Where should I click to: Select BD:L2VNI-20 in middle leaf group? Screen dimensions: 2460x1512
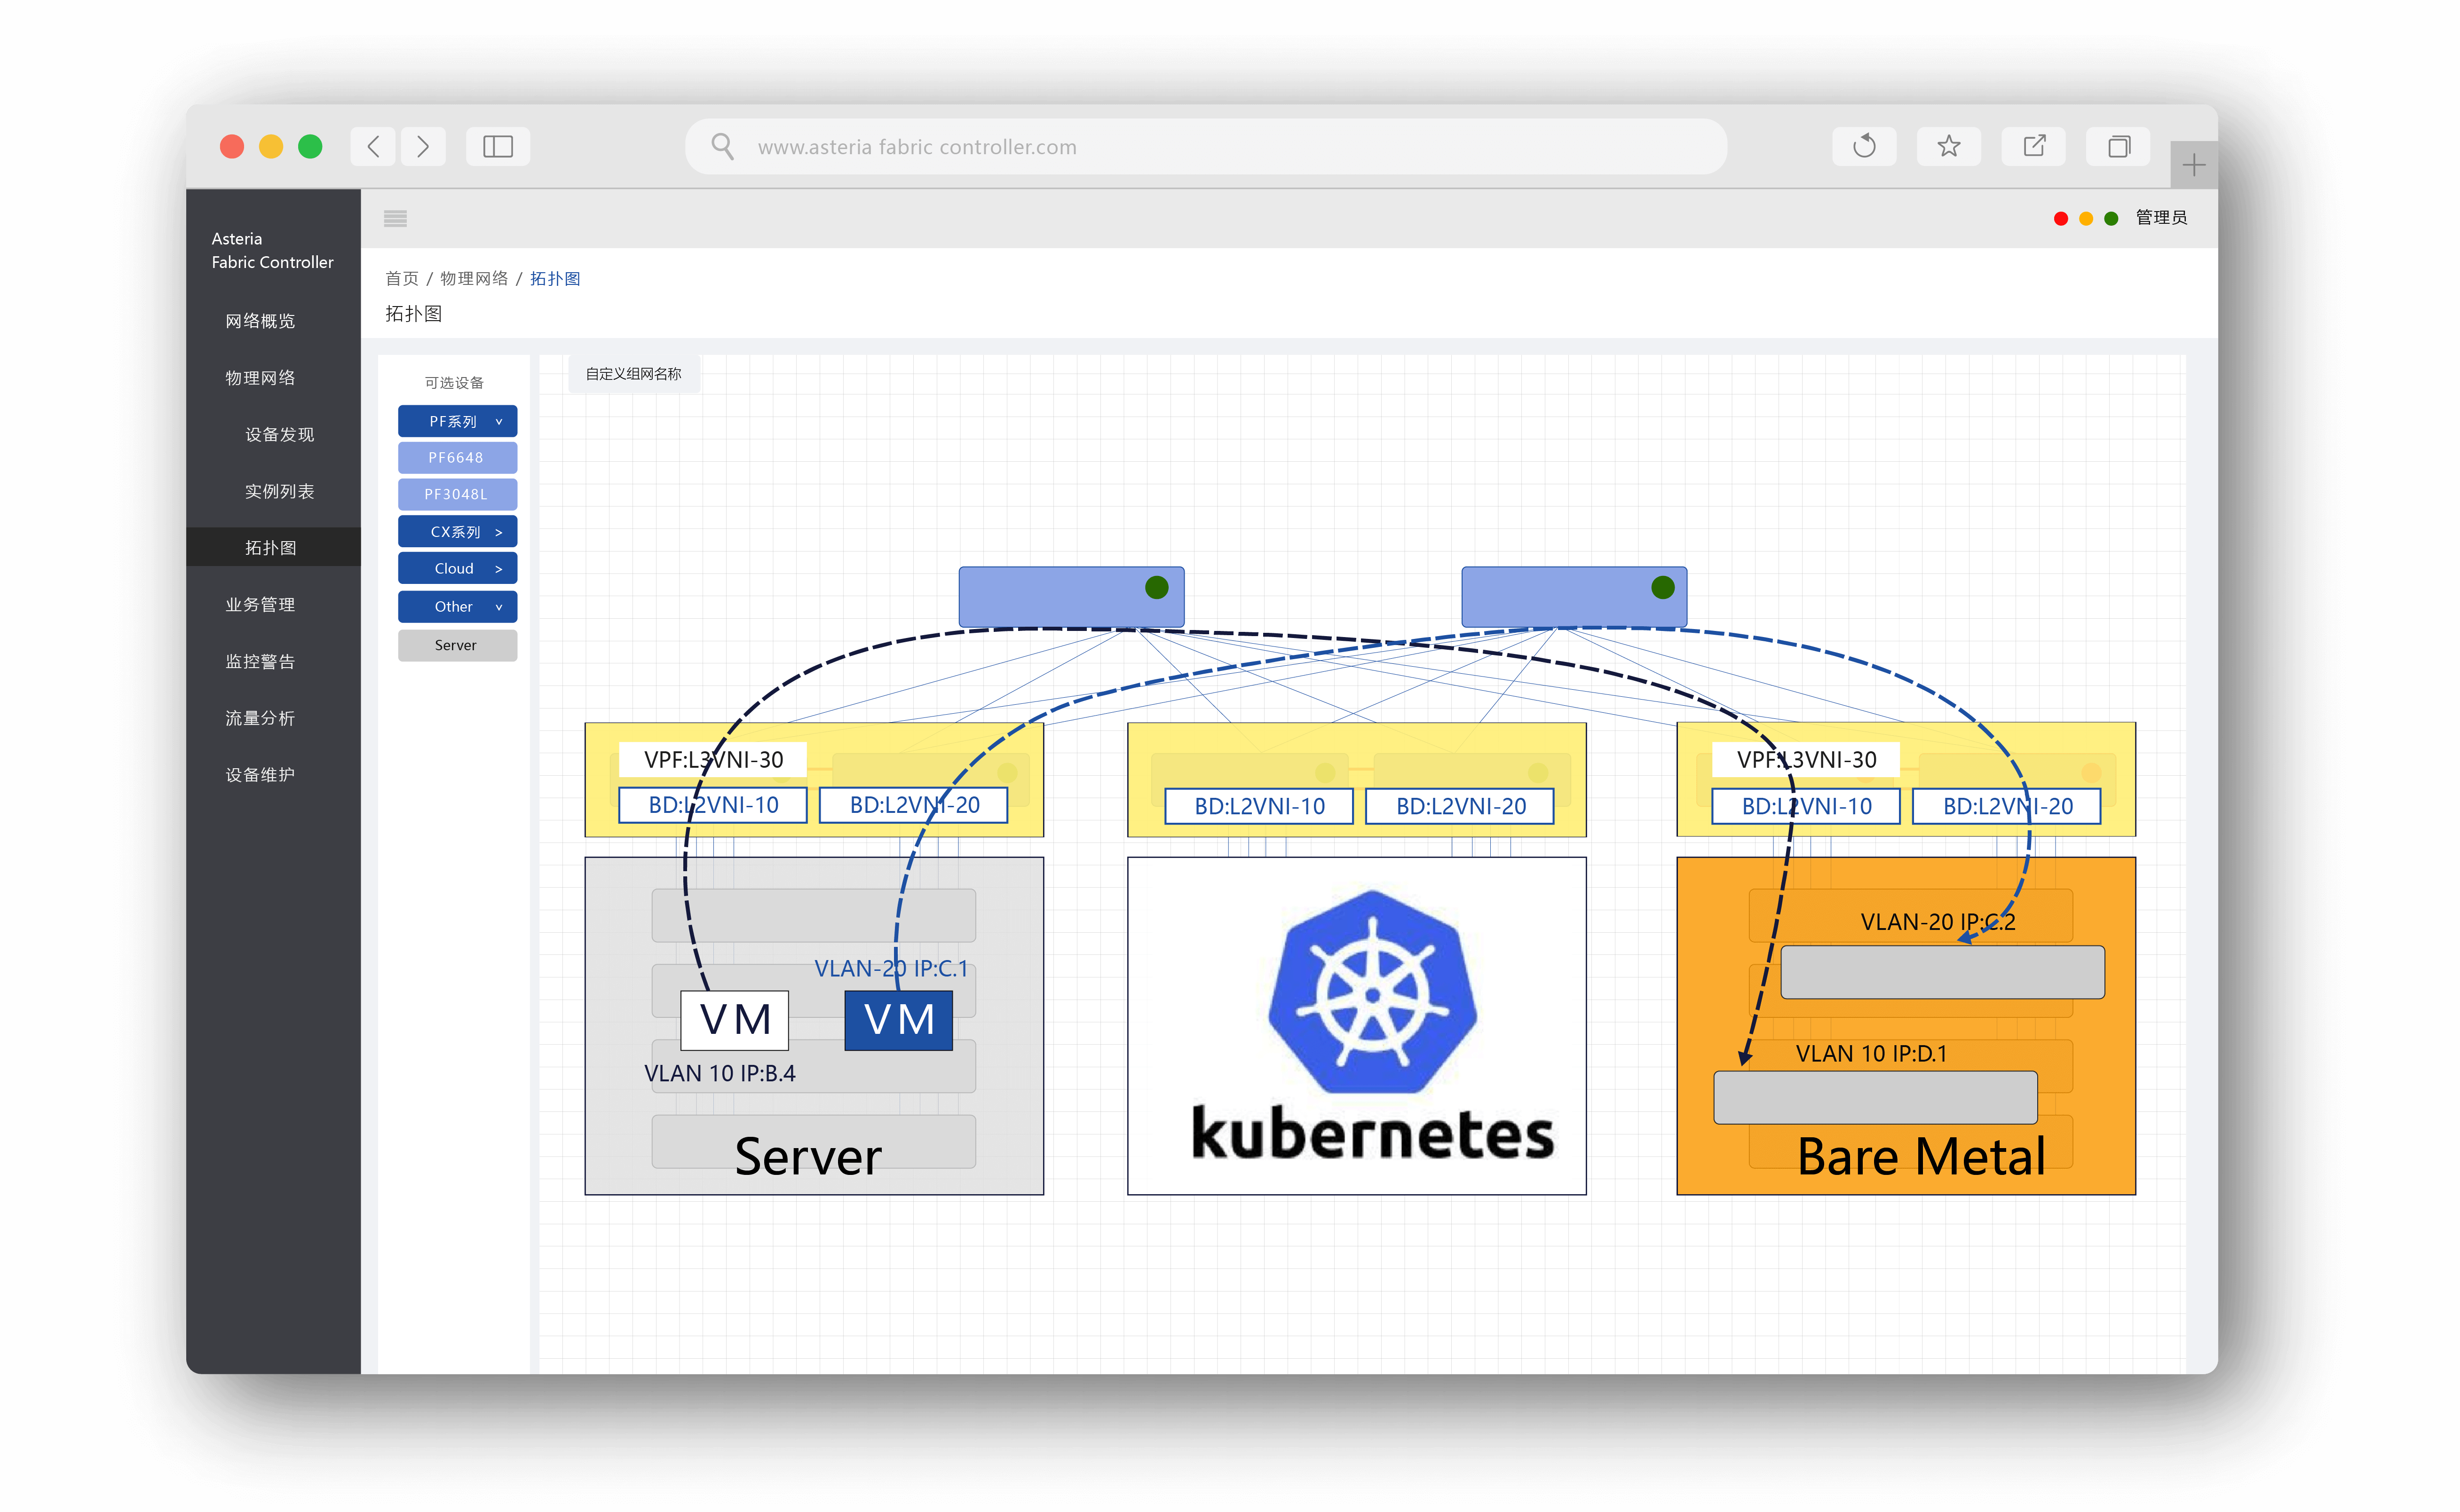click(x=1460, y=806)
